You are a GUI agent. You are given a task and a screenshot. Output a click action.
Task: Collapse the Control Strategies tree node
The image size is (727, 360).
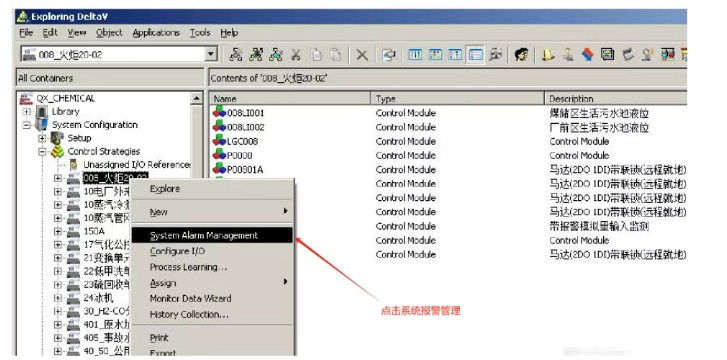[x=42, y=152]
